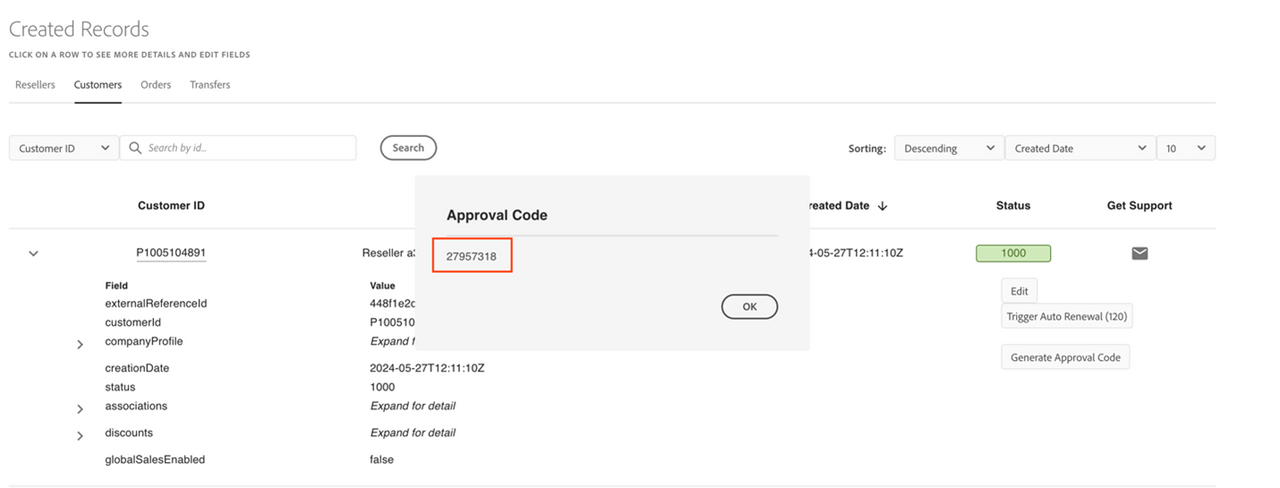The image size is (1280, 488).
Task: Click Trigger Auto Renewal (120) button
Action: (1067, 317)
